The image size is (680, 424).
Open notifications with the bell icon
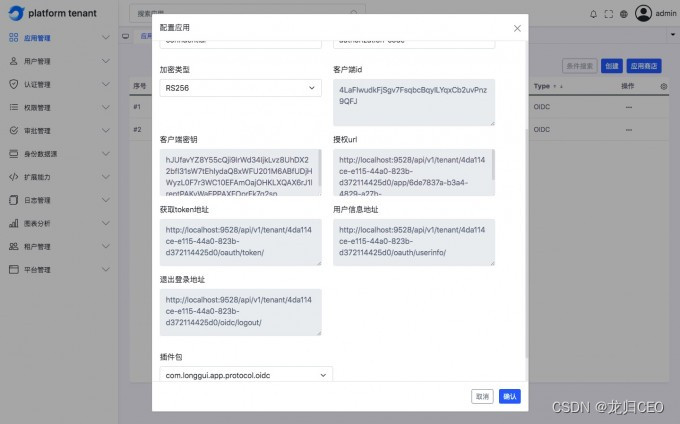(x=593, y=14)
